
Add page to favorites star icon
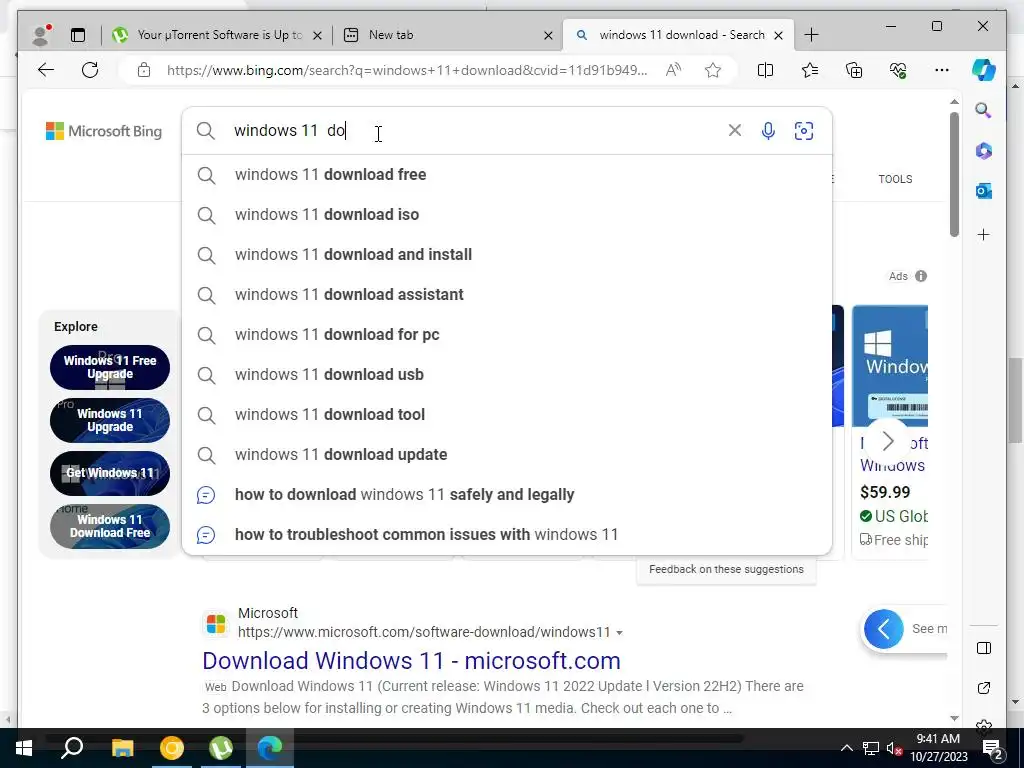tap(713, 70)
